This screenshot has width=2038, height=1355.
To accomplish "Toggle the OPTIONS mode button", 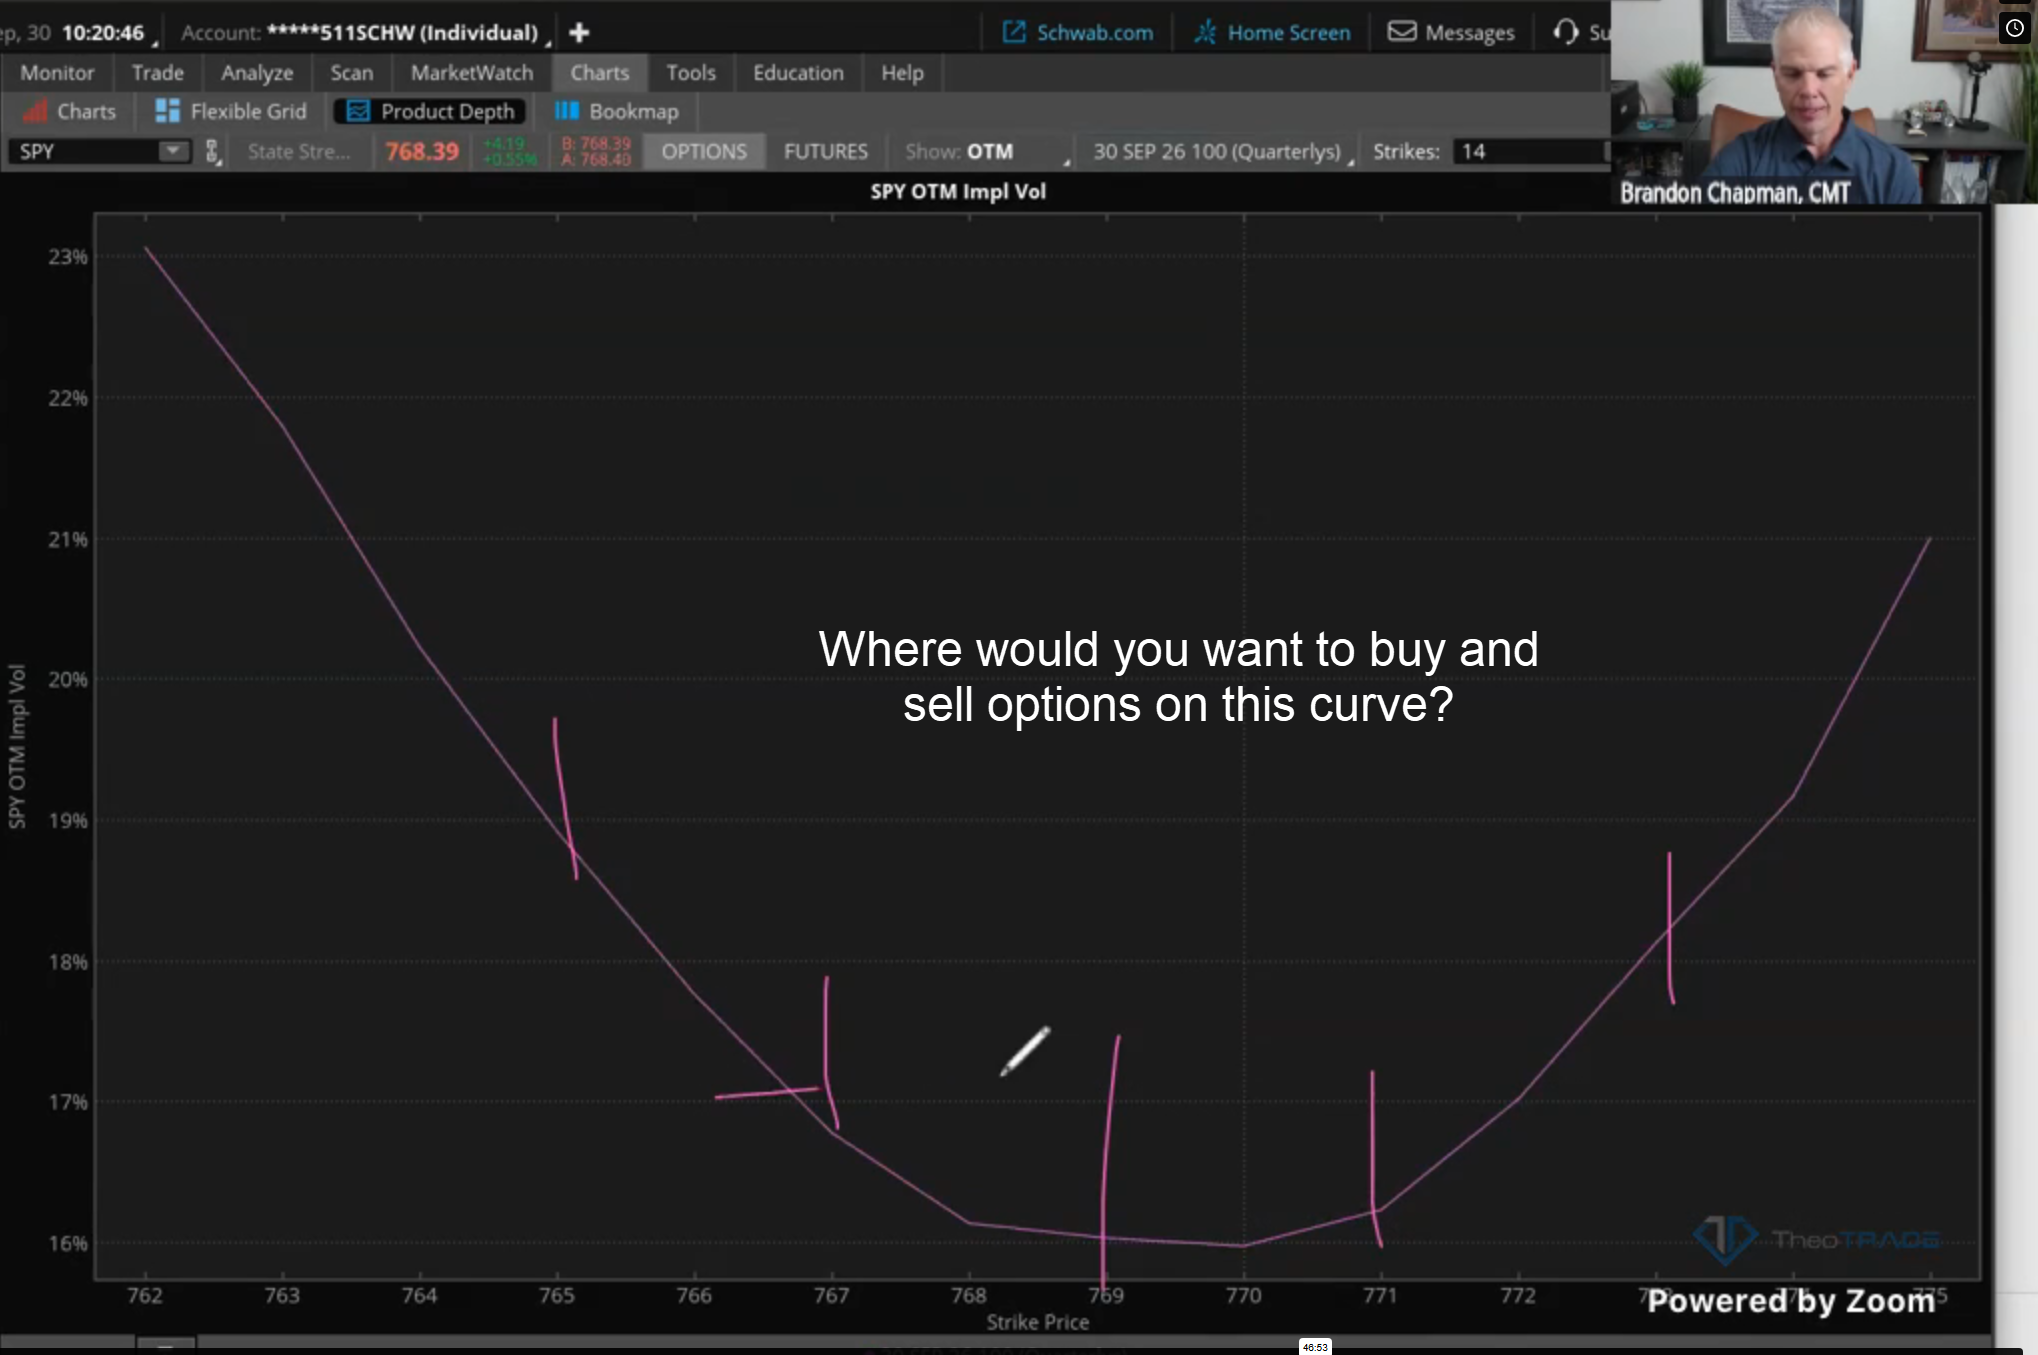I will pyautogui.click(x=704, y=152).
